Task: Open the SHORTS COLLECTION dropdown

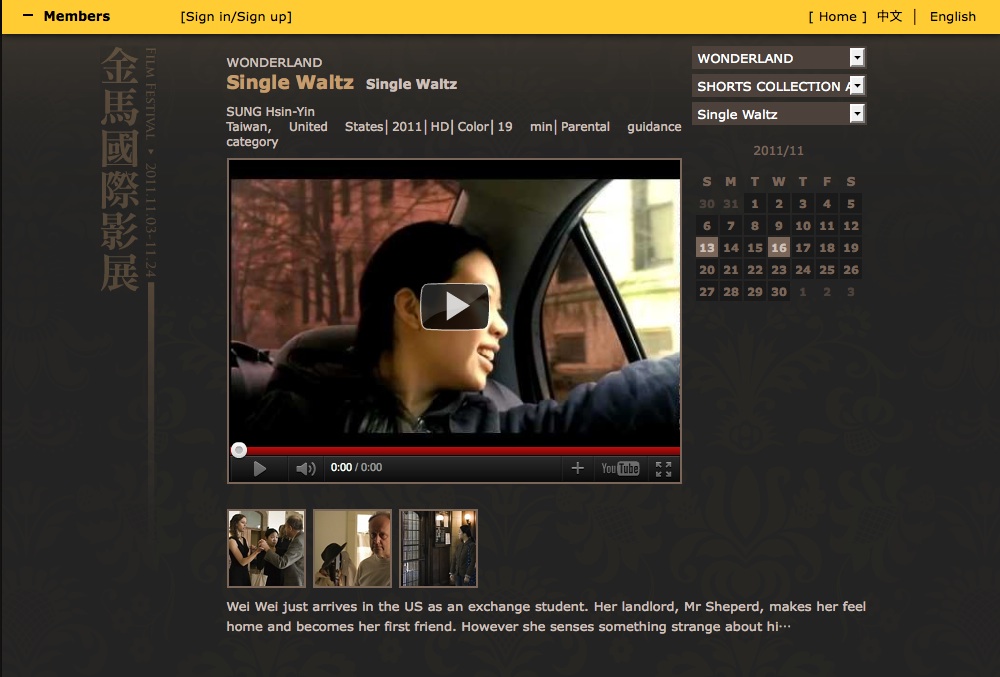Action: tap(779, 86)
